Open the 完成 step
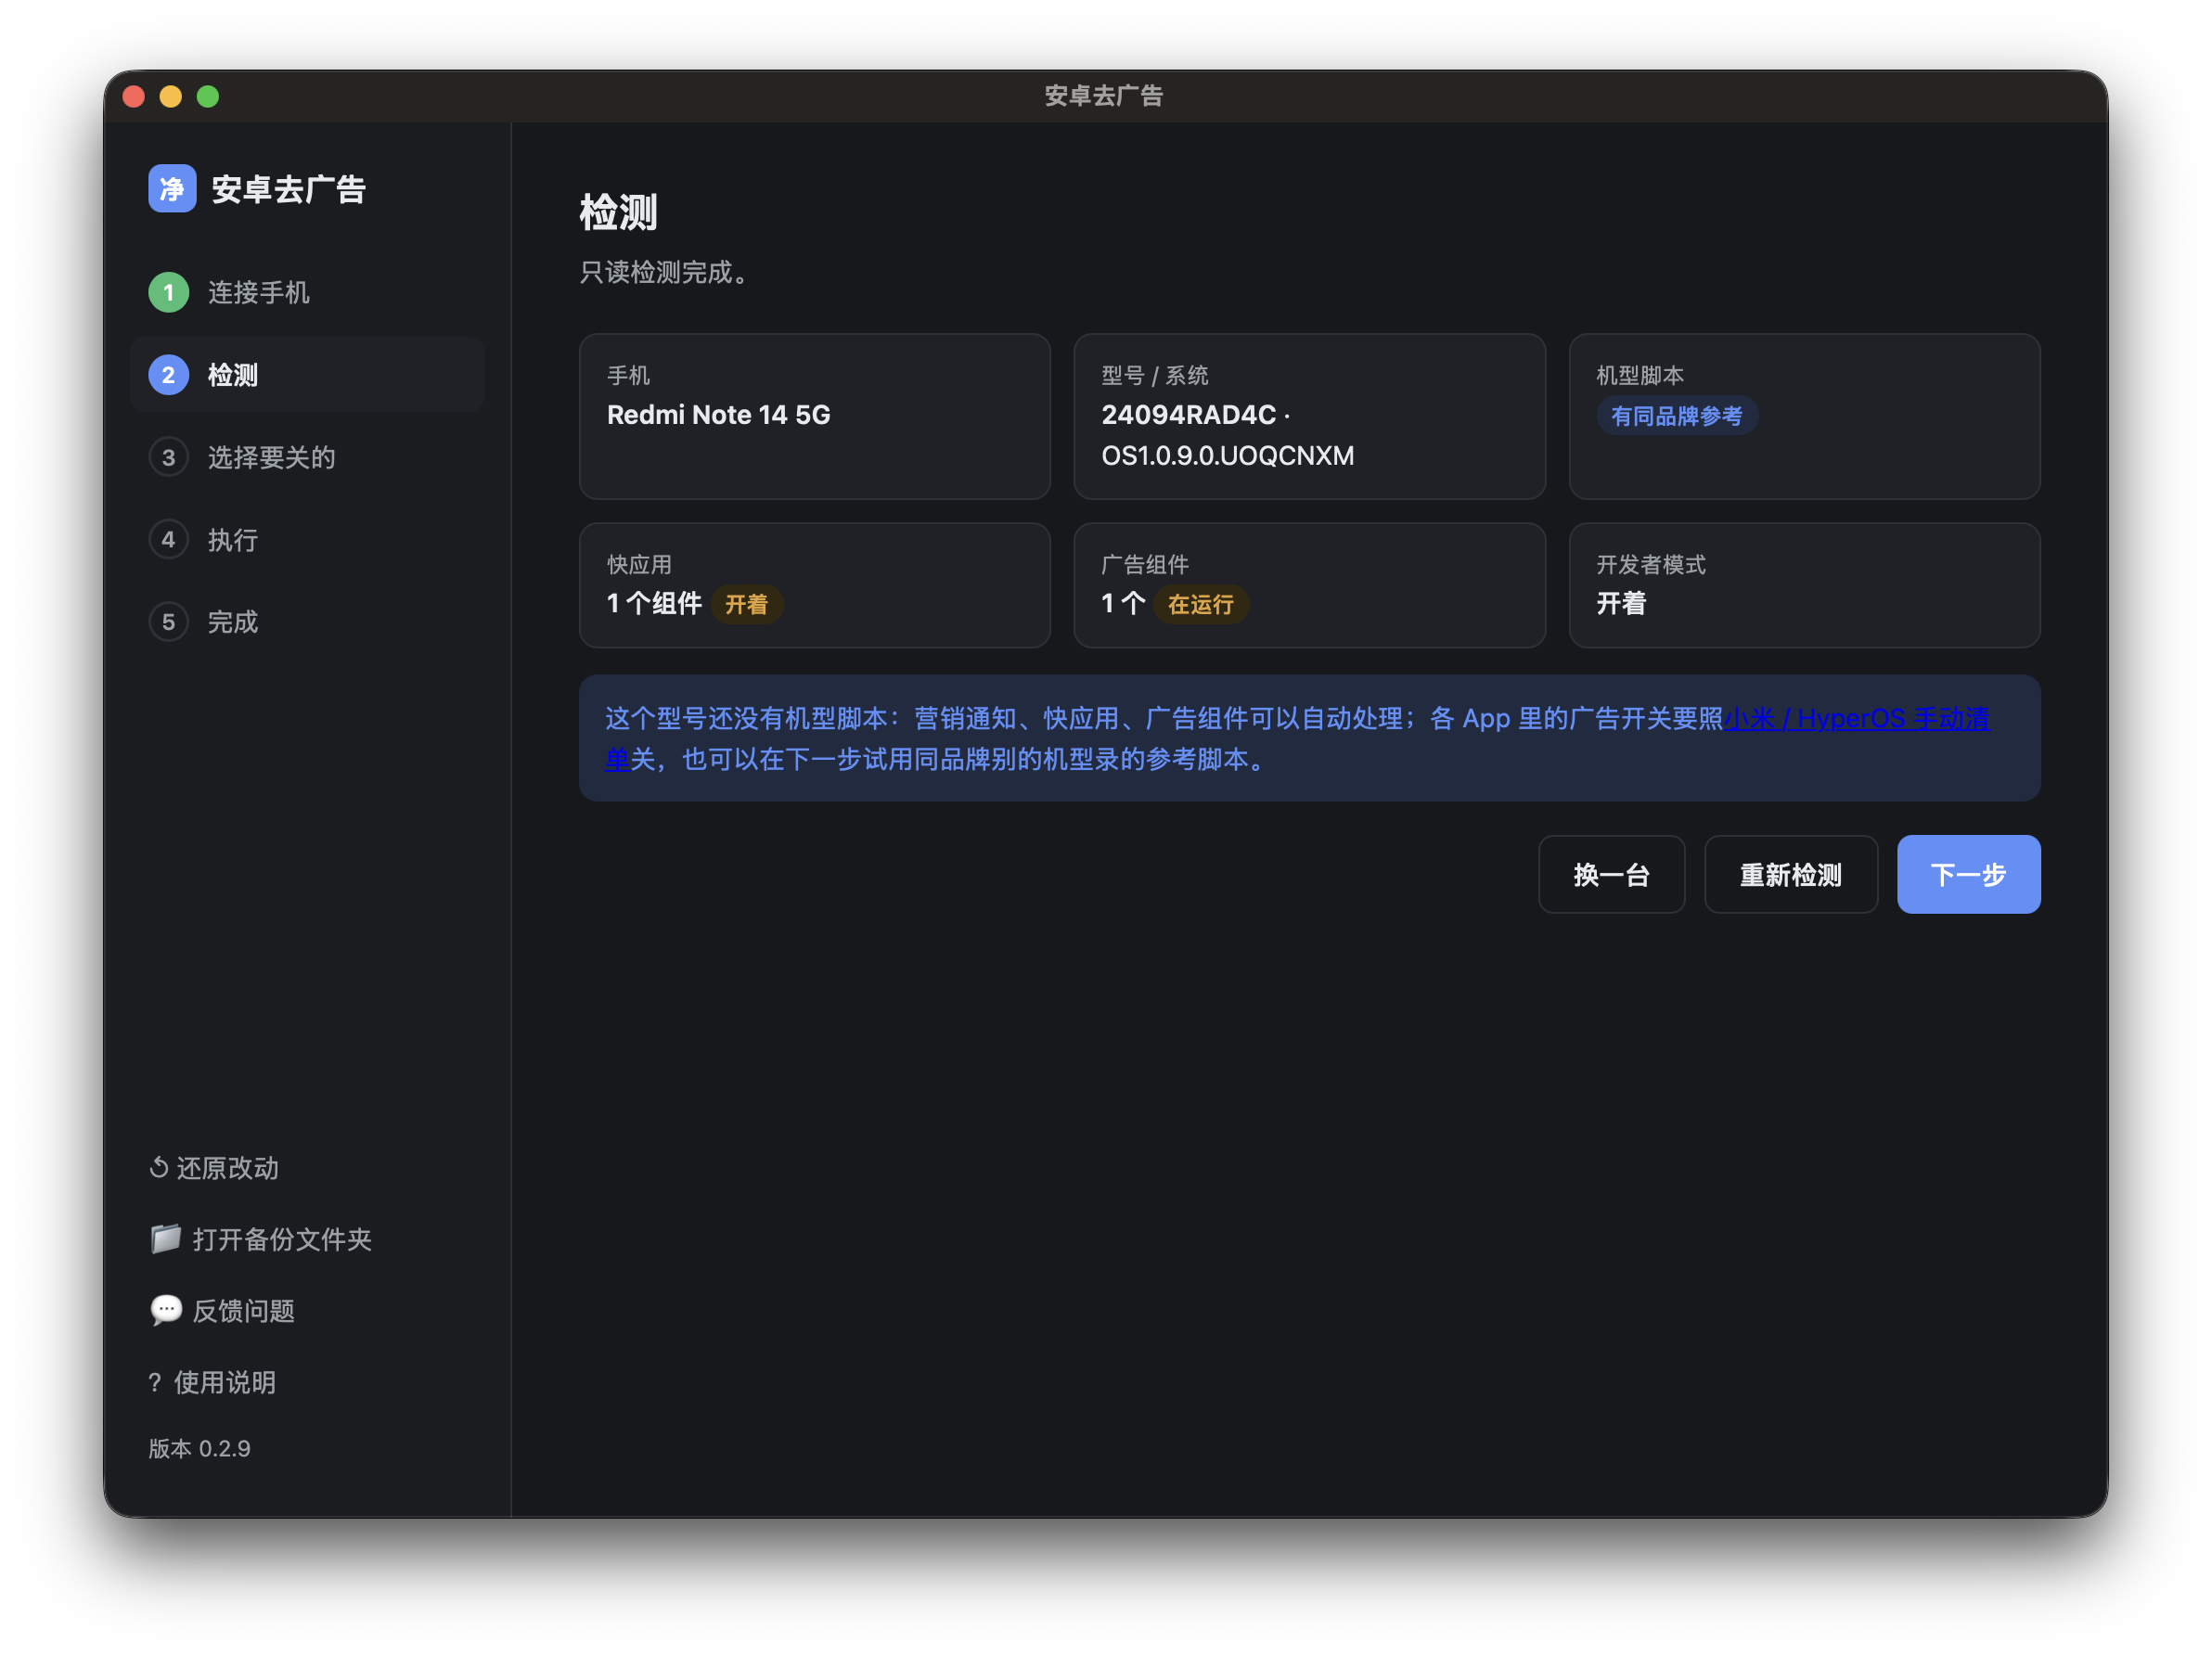 (x=307, y=622)
